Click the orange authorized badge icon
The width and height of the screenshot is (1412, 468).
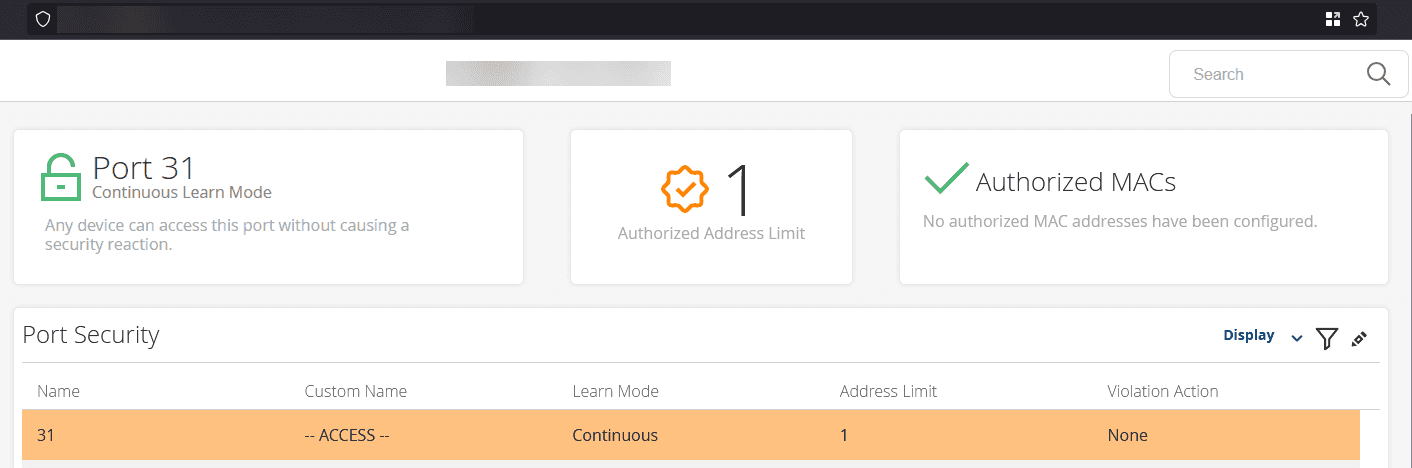pyautogui.click(x=685, y=189)
